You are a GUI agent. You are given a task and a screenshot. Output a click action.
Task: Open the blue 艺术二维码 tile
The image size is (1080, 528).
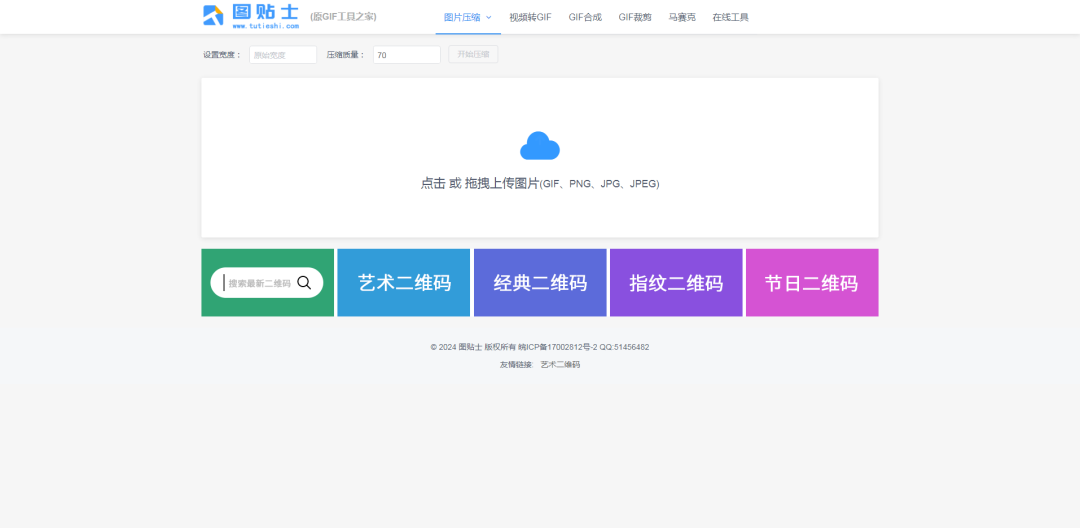coord(404,283)
